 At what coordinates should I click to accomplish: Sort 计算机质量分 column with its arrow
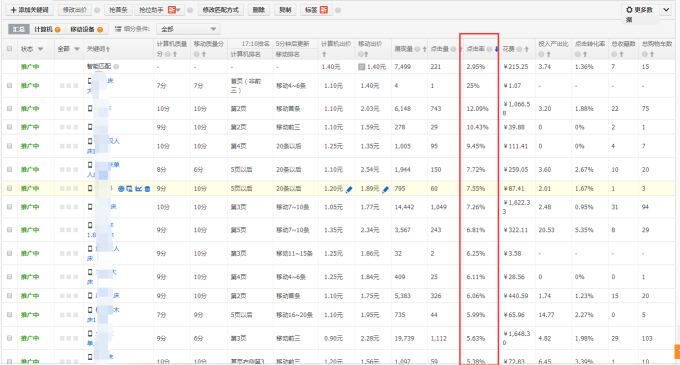(x=175, y=54)
